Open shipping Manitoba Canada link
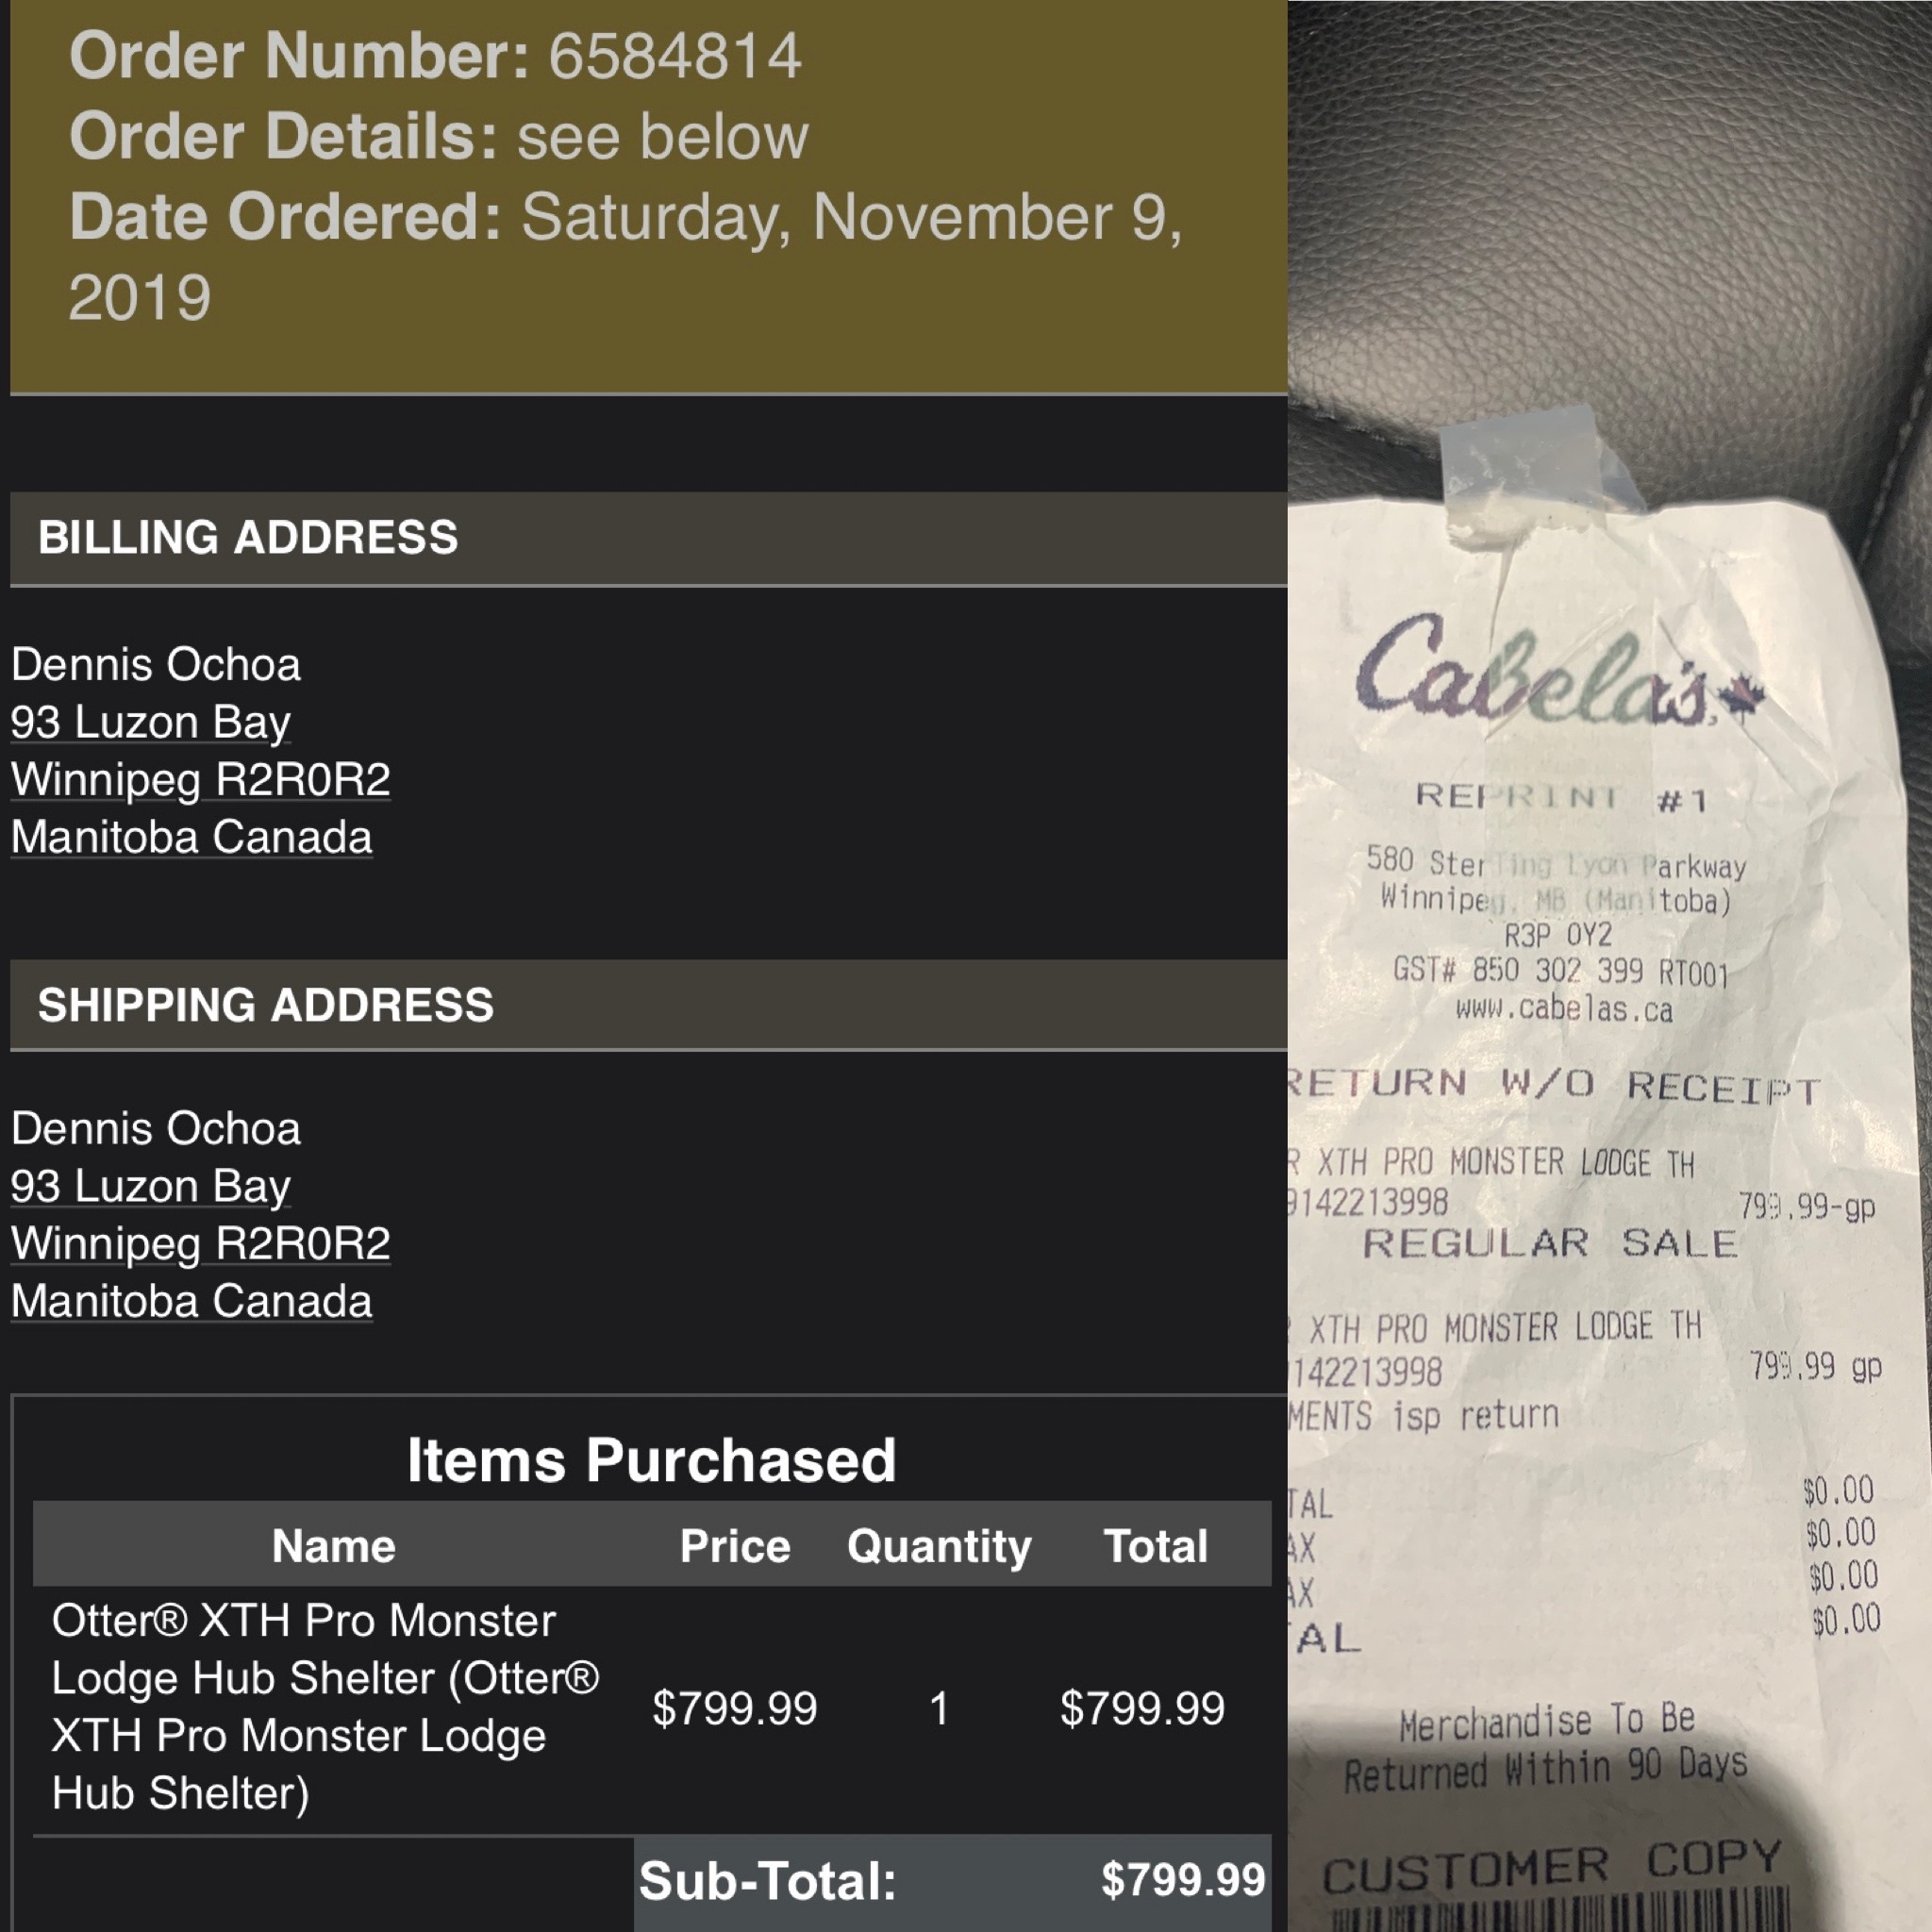Image resolution: width=1932 pixels, height=1932 pixels. [x=192, y=1300]
